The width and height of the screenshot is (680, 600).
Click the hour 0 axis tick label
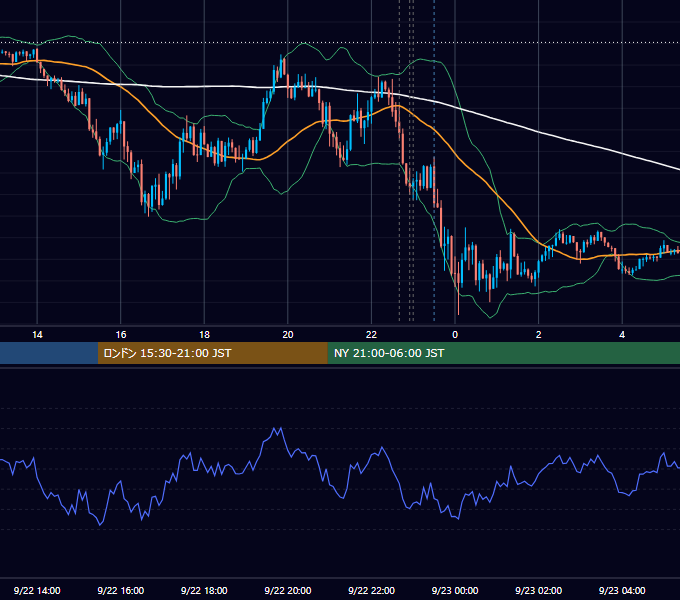(x=455, y=335)
